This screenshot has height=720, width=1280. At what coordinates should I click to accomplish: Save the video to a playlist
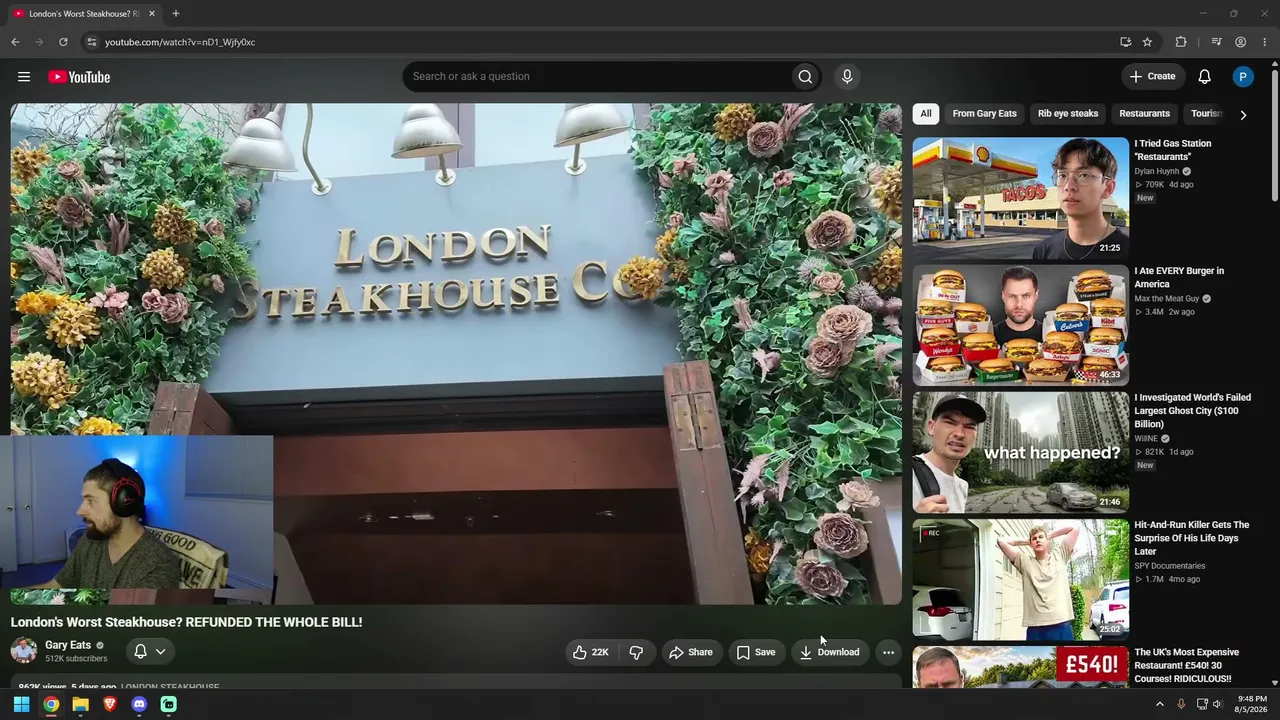756,652
